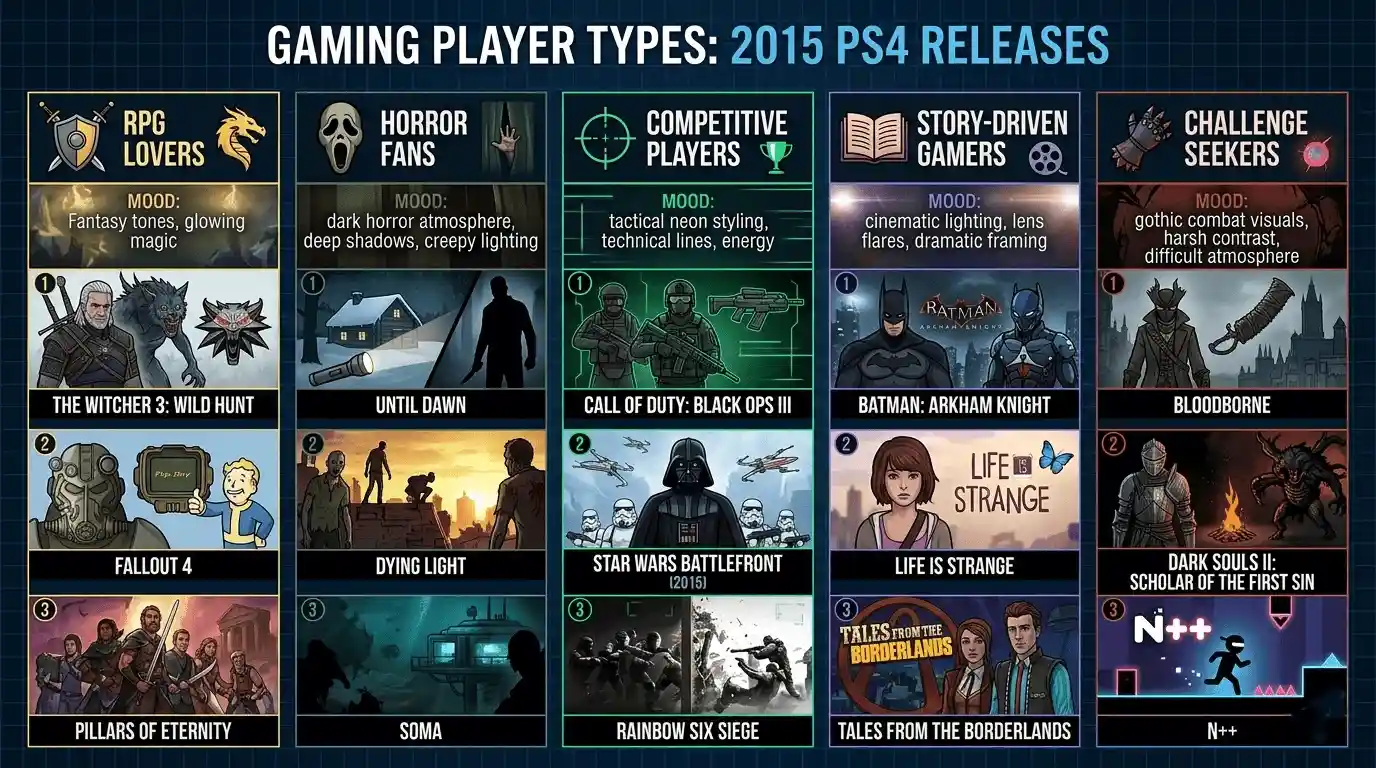
Task: Click the 'Star Wars Battlefront' game label
Action: (688, 564)
